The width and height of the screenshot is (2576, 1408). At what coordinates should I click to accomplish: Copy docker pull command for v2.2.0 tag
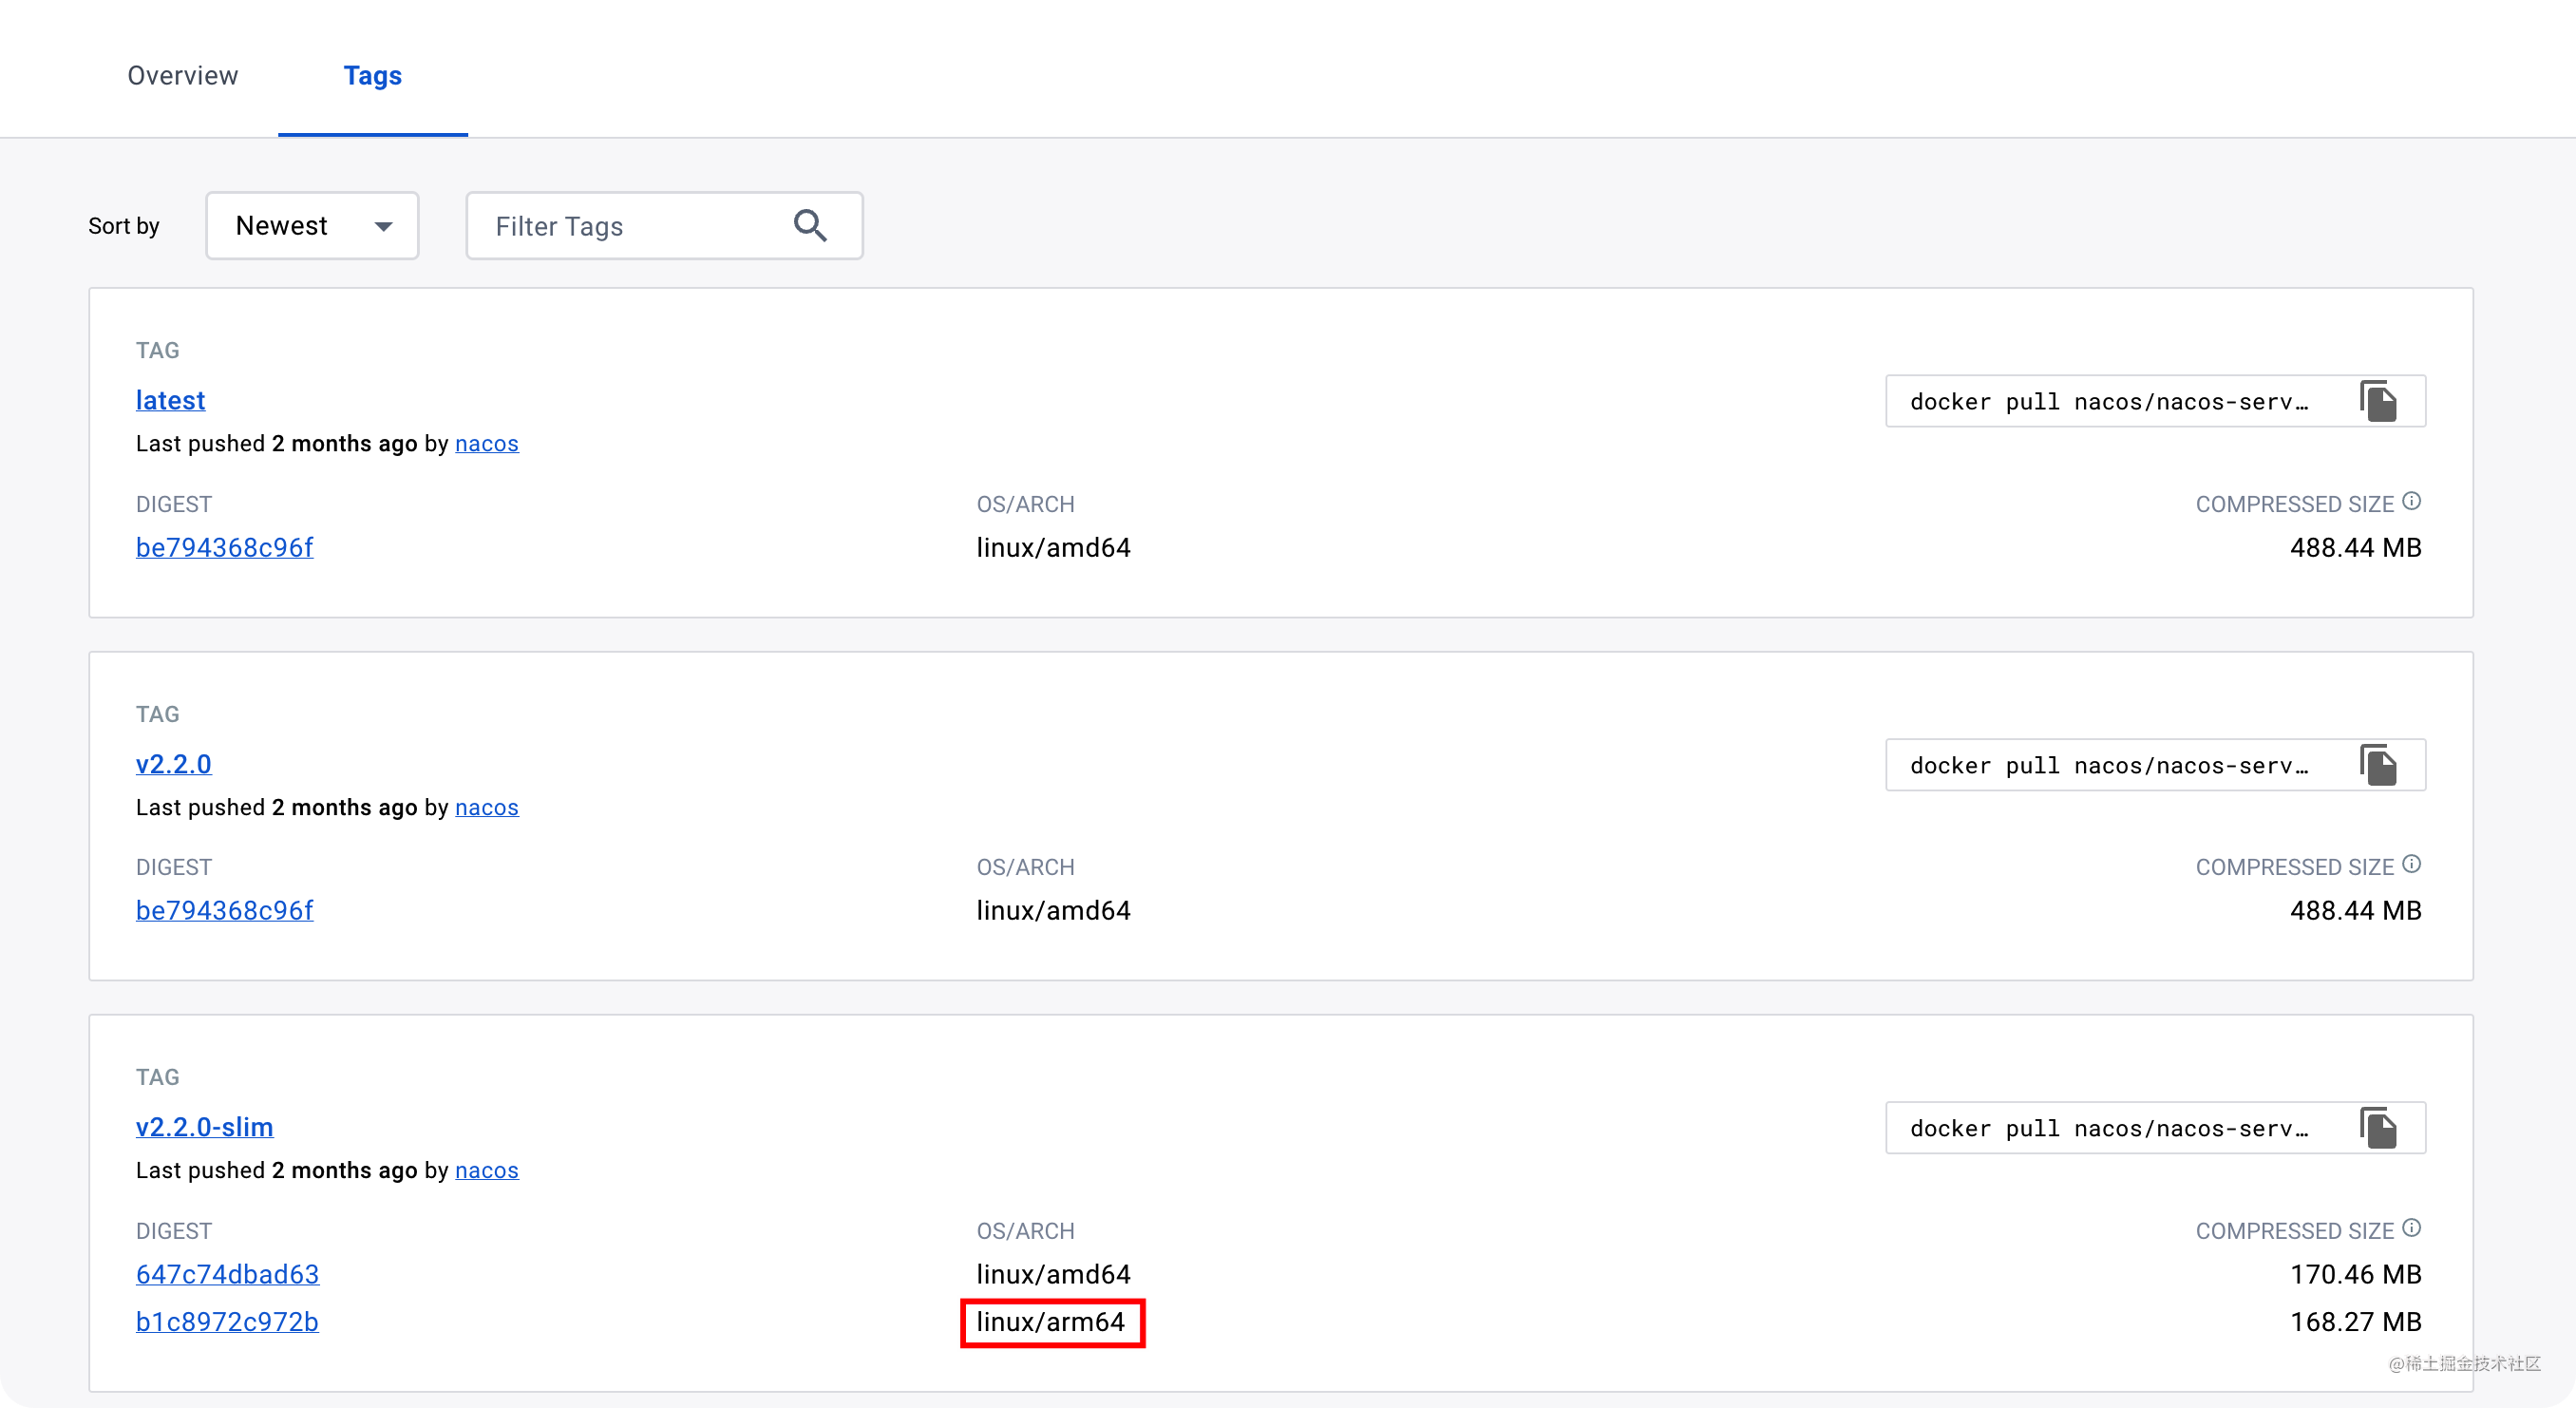(2378, 765)
